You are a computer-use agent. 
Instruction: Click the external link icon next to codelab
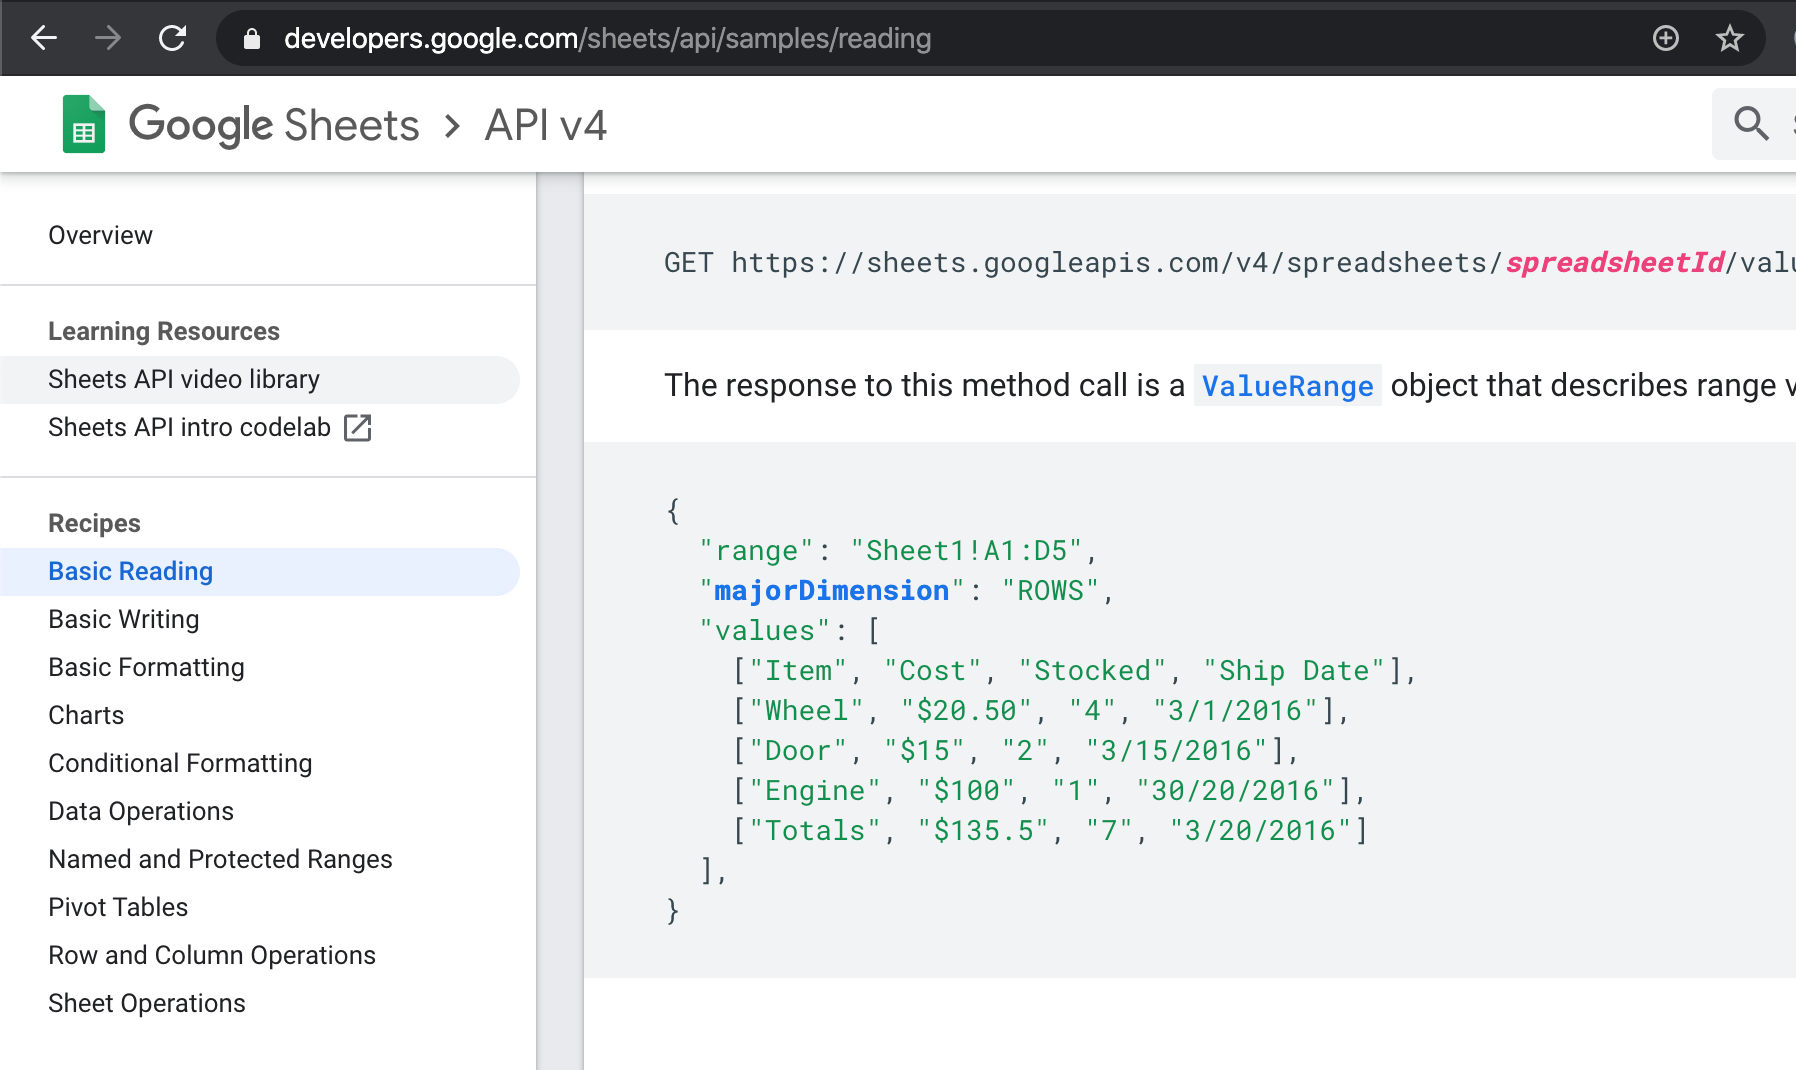coord(358,427)
